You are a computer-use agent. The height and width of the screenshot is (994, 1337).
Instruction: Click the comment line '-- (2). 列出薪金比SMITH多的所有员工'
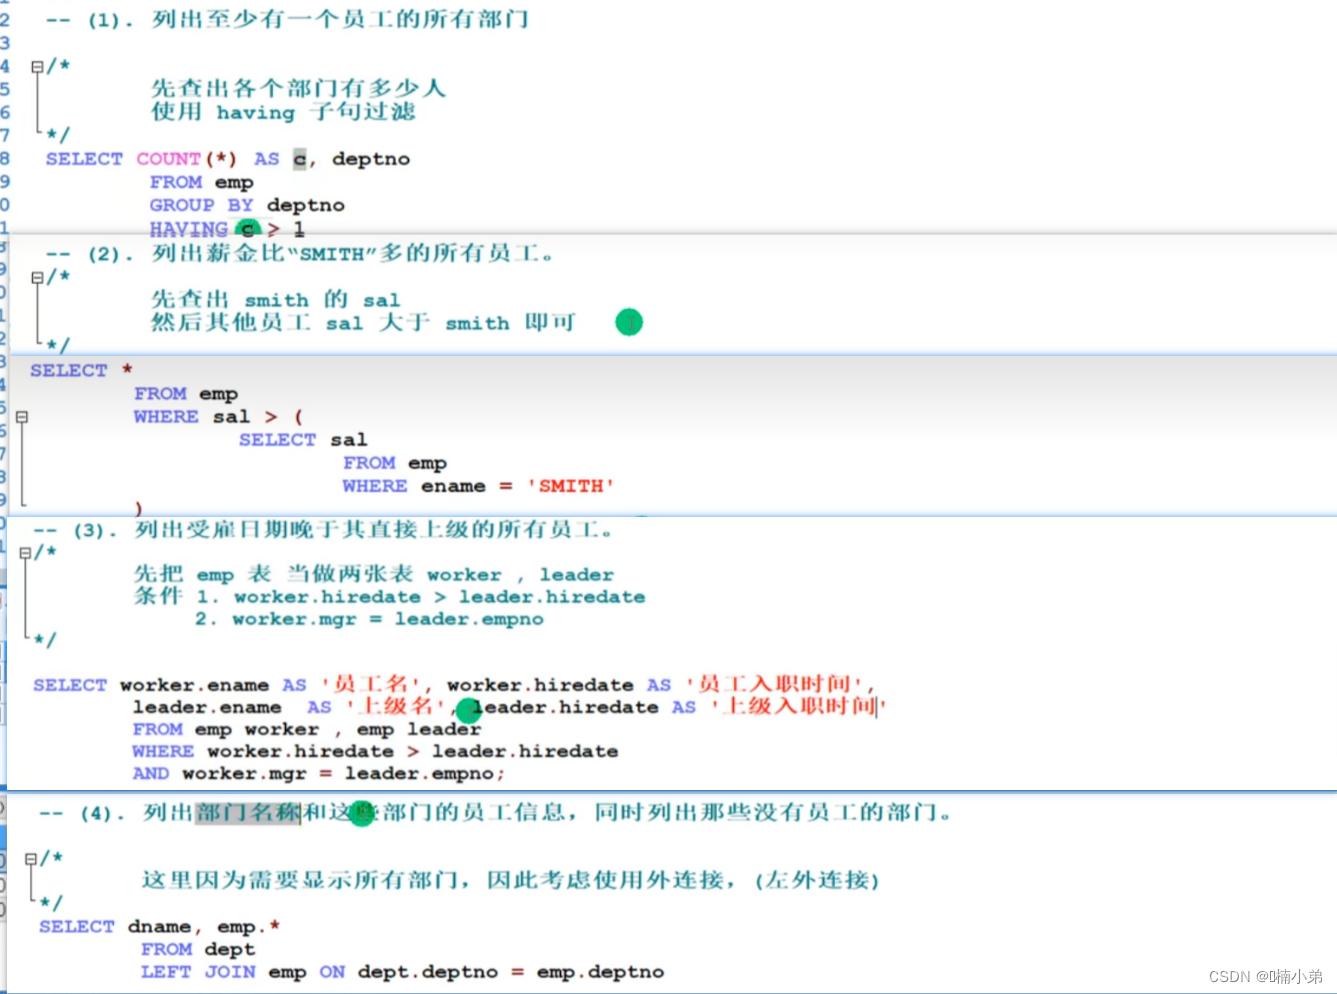(x=300, y=253)
